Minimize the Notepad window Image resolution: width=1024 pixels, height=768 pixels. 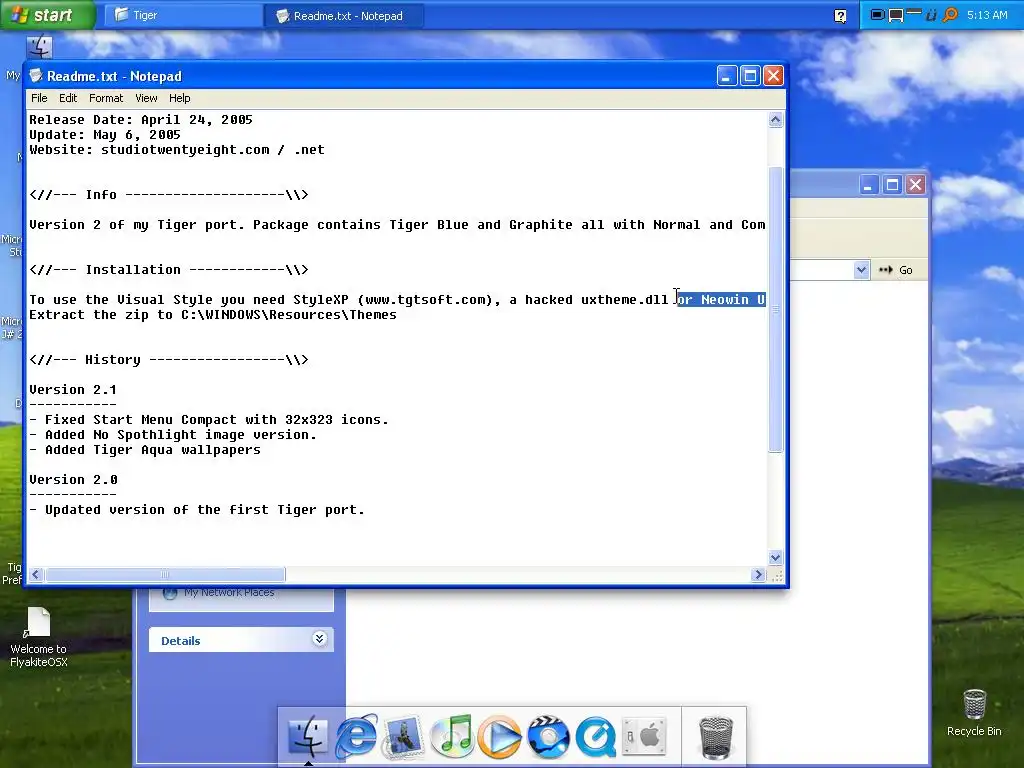coord(726,76)
